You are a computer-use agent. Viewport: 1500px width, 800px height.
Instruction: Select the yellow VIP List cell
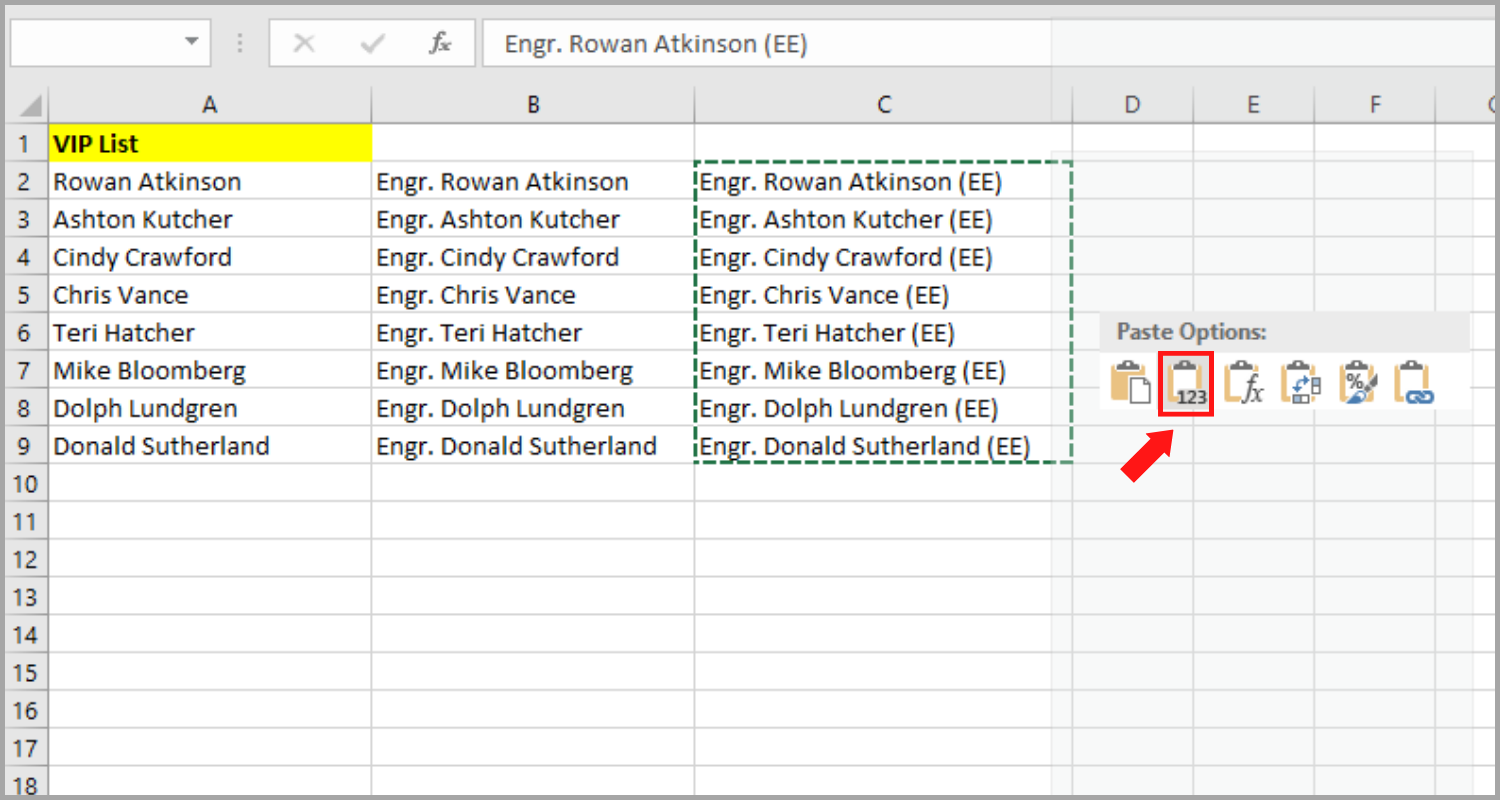coord(209,143)
